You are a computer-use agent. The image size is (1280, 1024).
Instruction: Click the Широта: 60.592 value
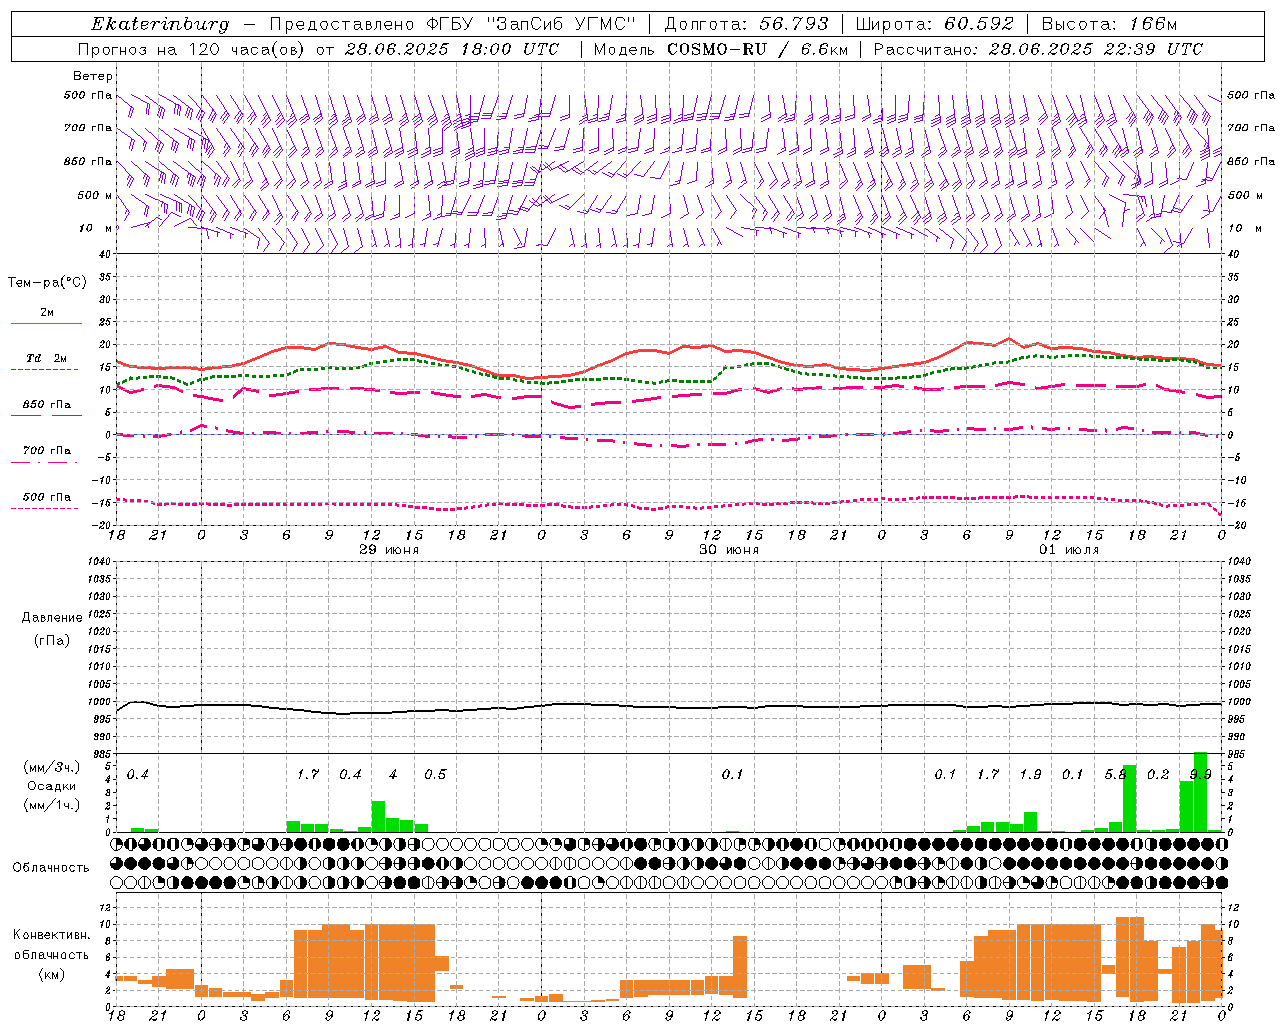click(x=935, y=24)
